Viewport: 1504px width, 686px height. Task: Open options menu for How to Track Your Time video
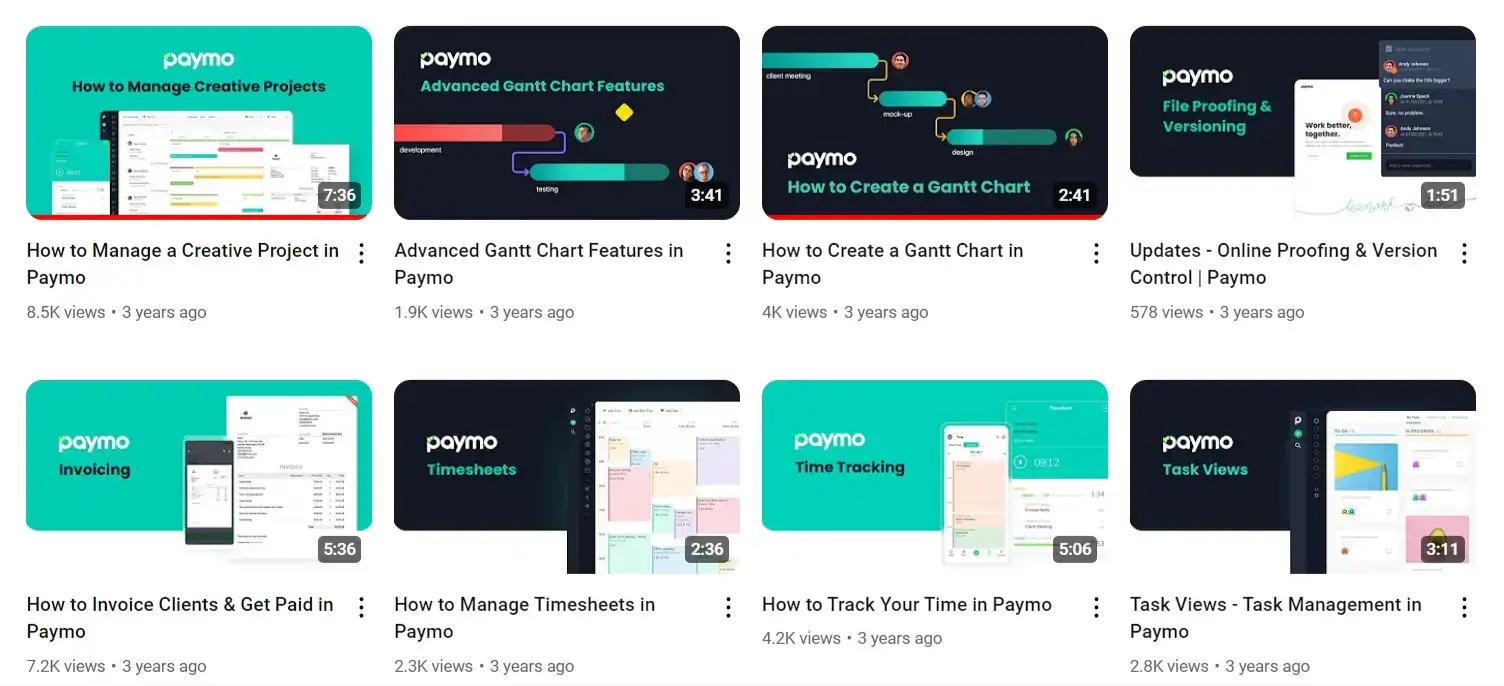pyautogui.click(x=1097, y=607)
